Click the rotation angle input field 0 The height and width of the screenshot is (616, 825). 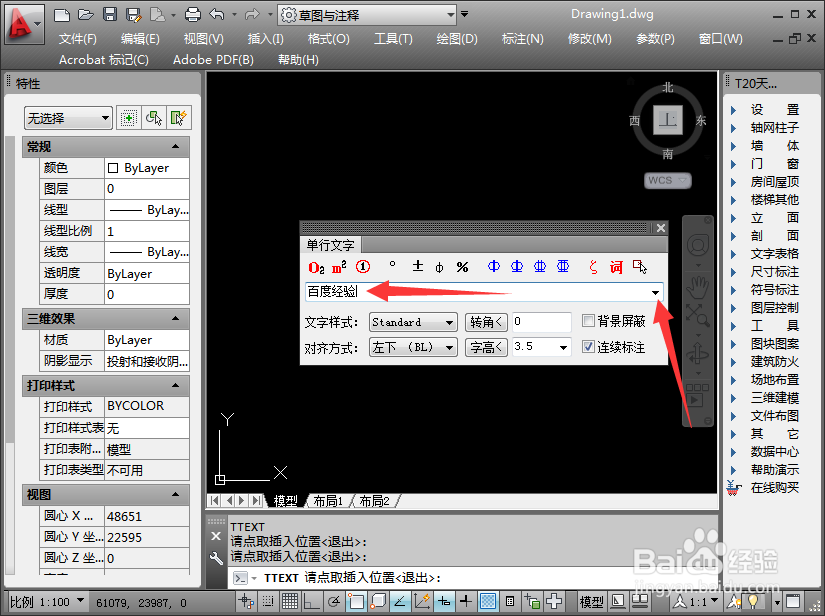542,321
